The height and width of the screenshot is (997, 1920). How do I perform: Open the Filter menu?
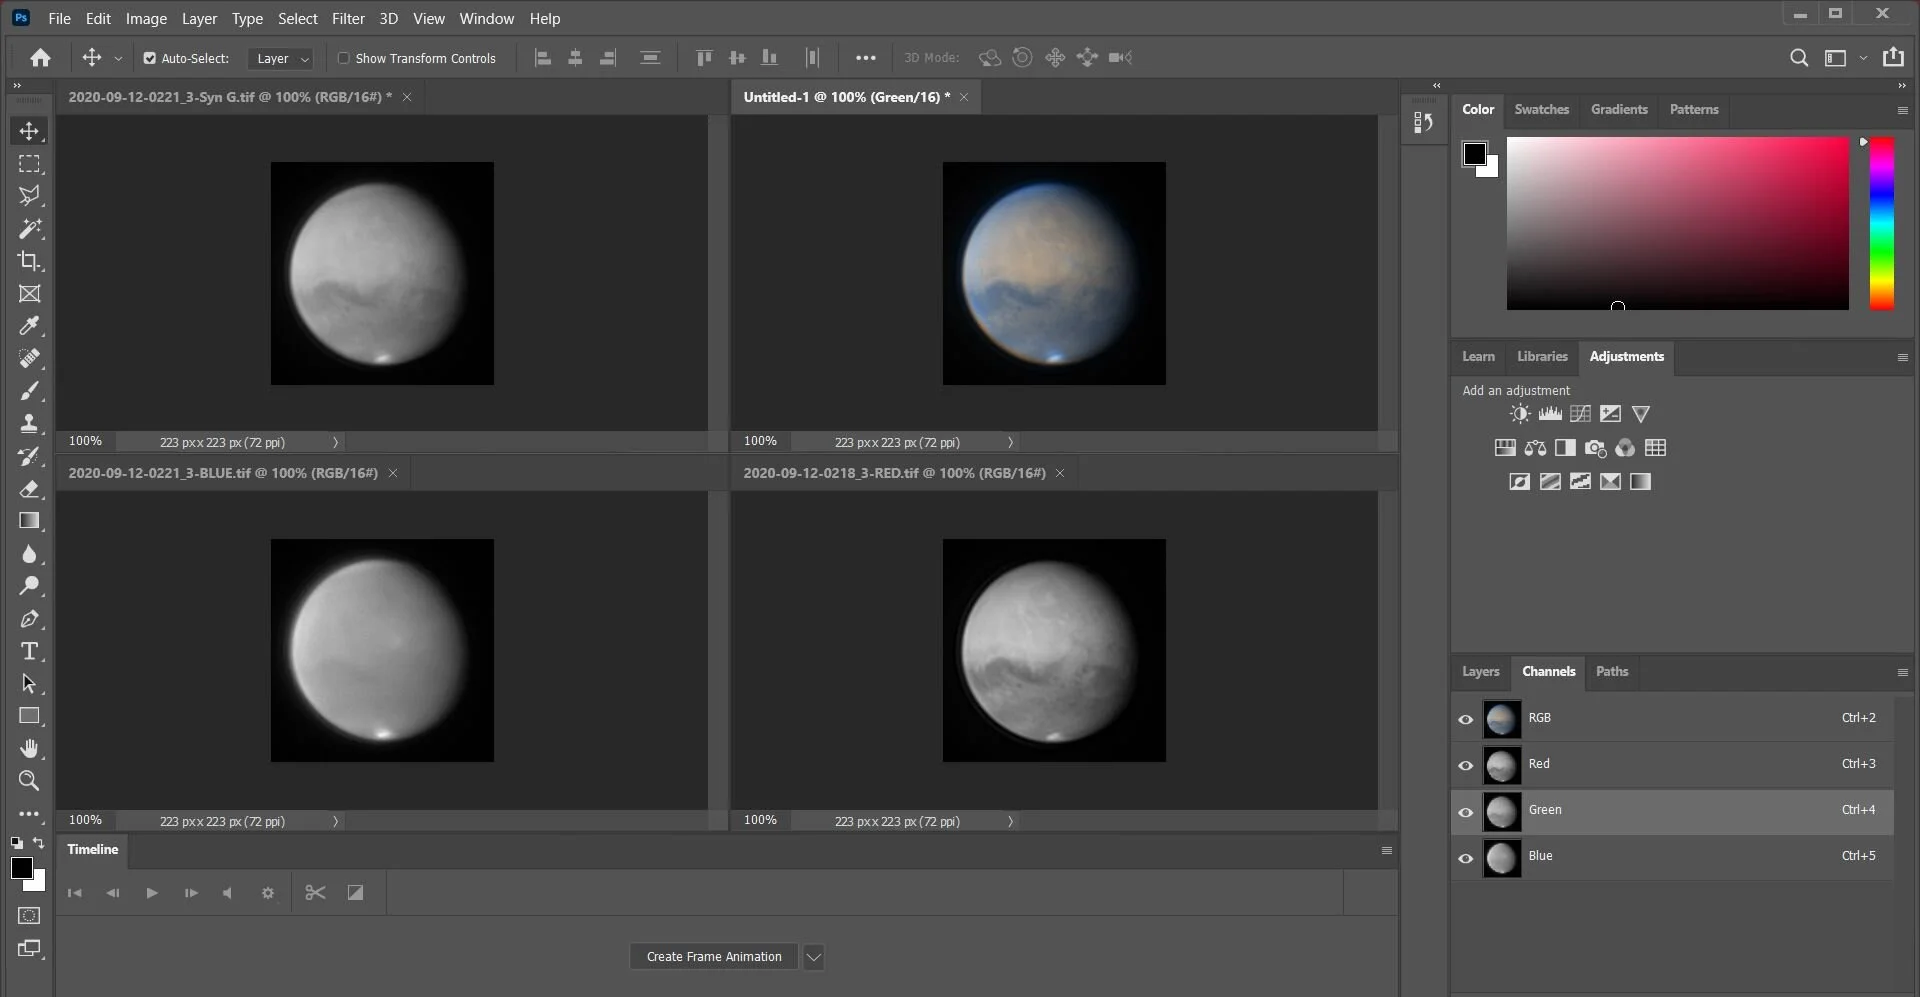point(347,18)
